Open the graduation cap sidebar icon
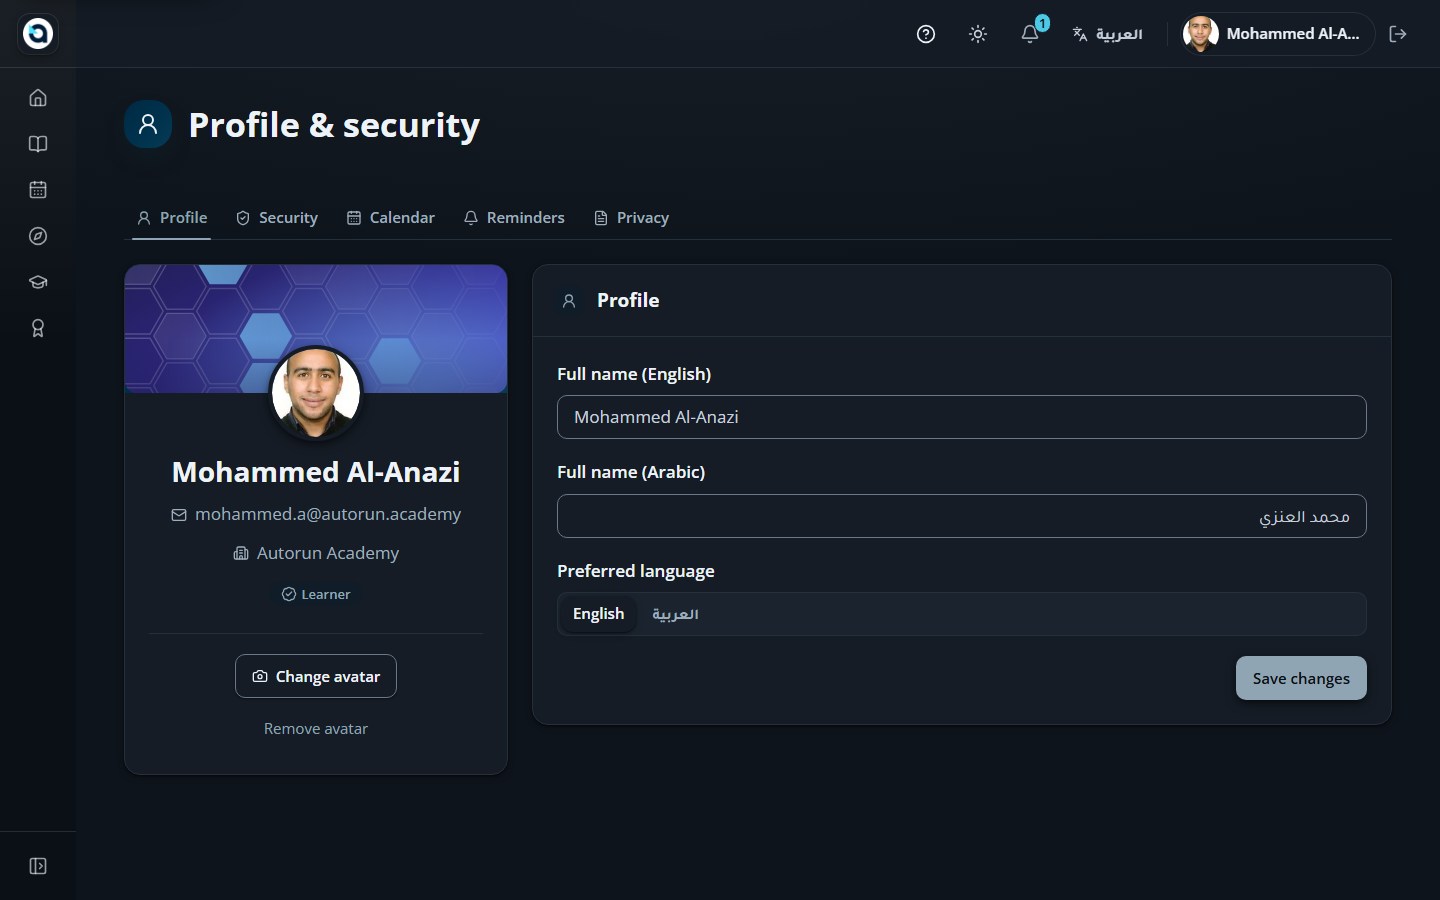This screenshot has width=1440, height=900. pos(38,282)
